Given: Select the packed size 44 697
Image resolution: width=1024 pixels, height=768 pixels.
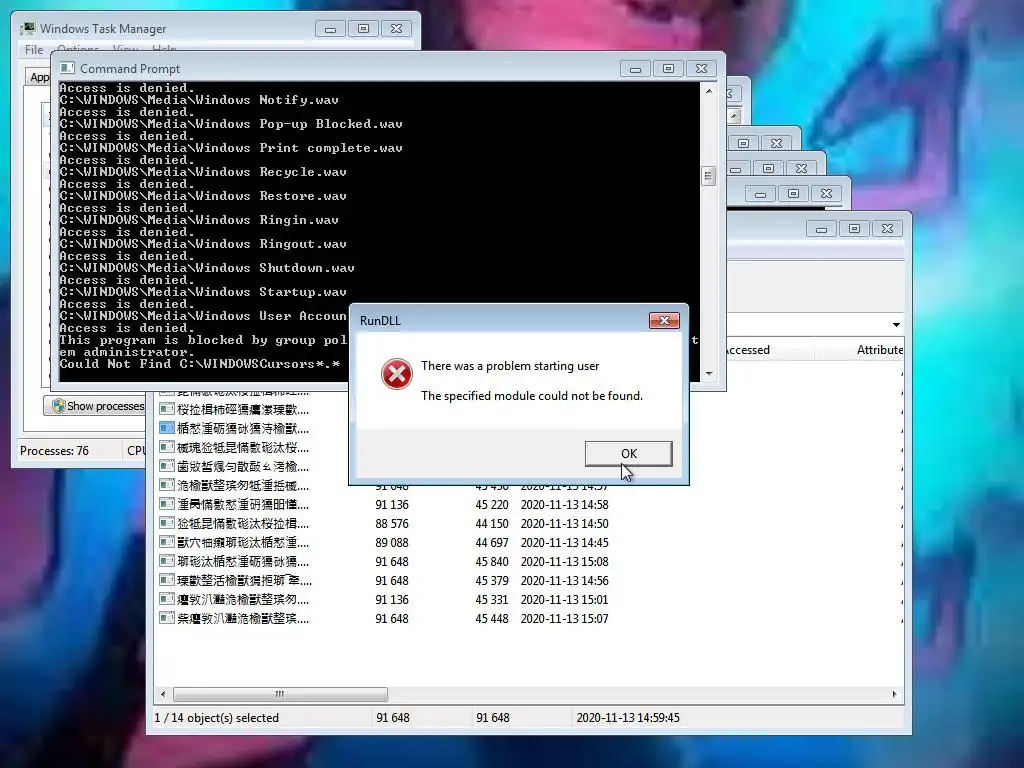Looking at the screenshot, I should (492, 543).
